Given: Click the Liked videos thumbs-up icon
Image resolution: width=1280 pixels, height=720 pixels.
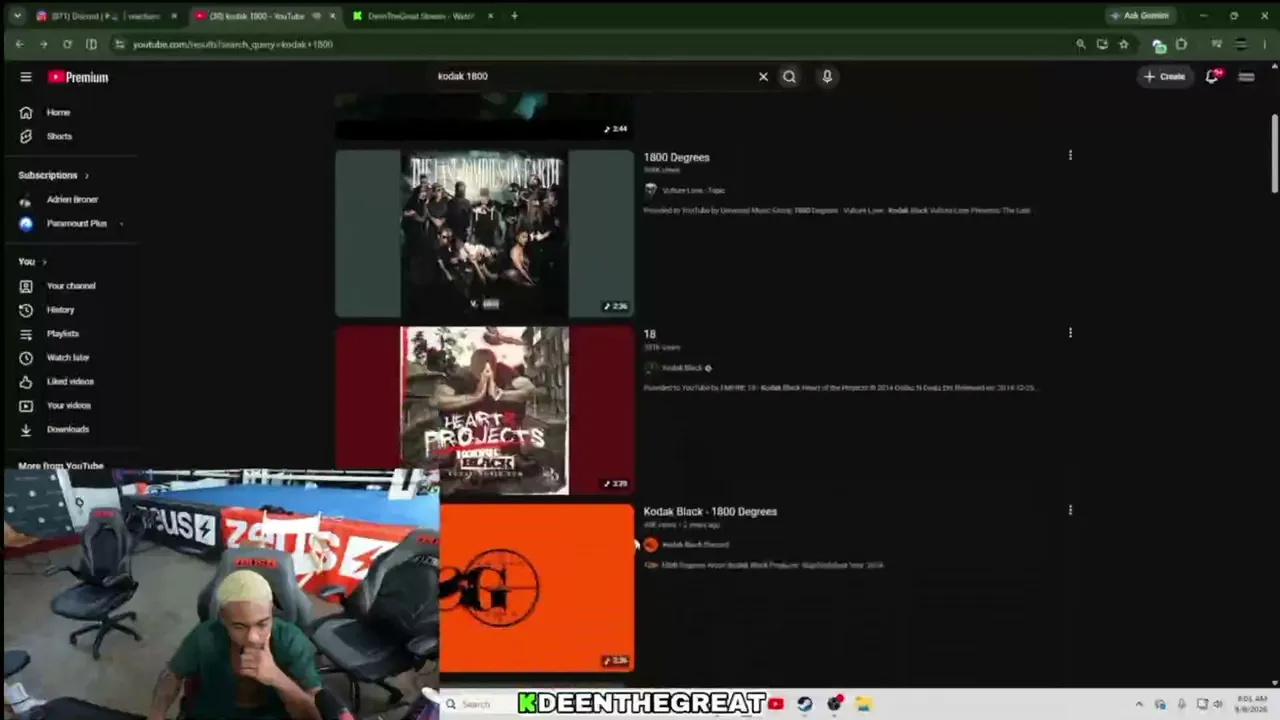Looking at the screenshot, I should pyautogui.click(x=26, y=381).
